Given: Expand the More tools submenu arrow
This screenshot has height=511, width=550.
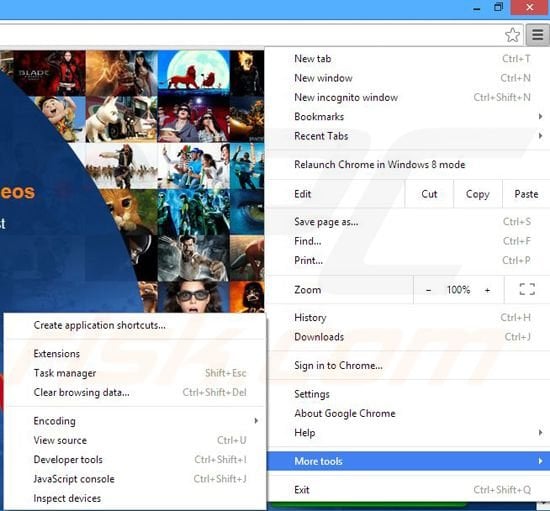Looking at the screenshot, I should (541, 461).
